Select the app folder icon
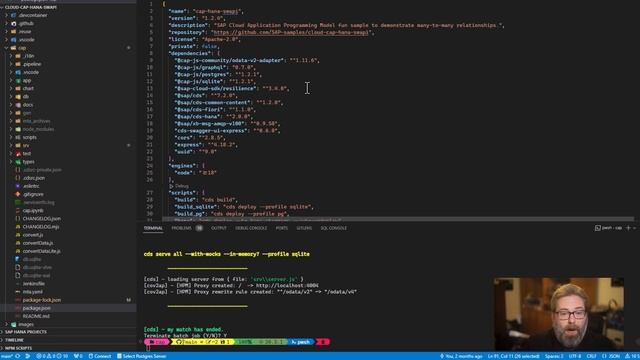The image size is (640, 360). pos(18,80)
